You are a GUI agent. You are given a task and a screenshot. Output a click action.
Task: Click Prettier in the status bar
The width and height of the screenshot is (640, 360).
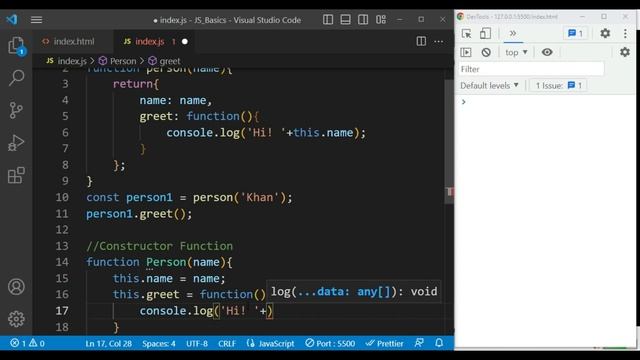pos(384,343)
